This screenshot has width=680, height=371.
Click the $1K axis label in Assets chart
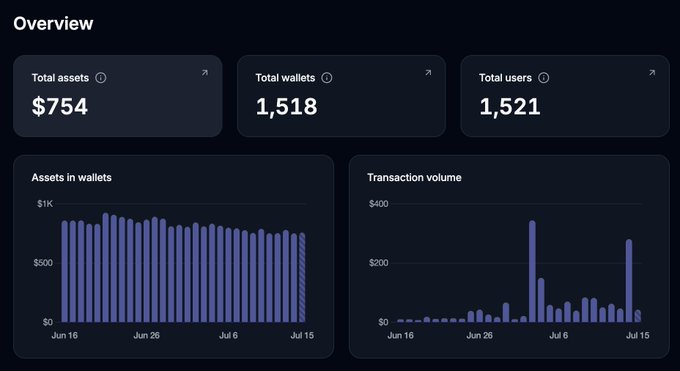click(45, 204)
